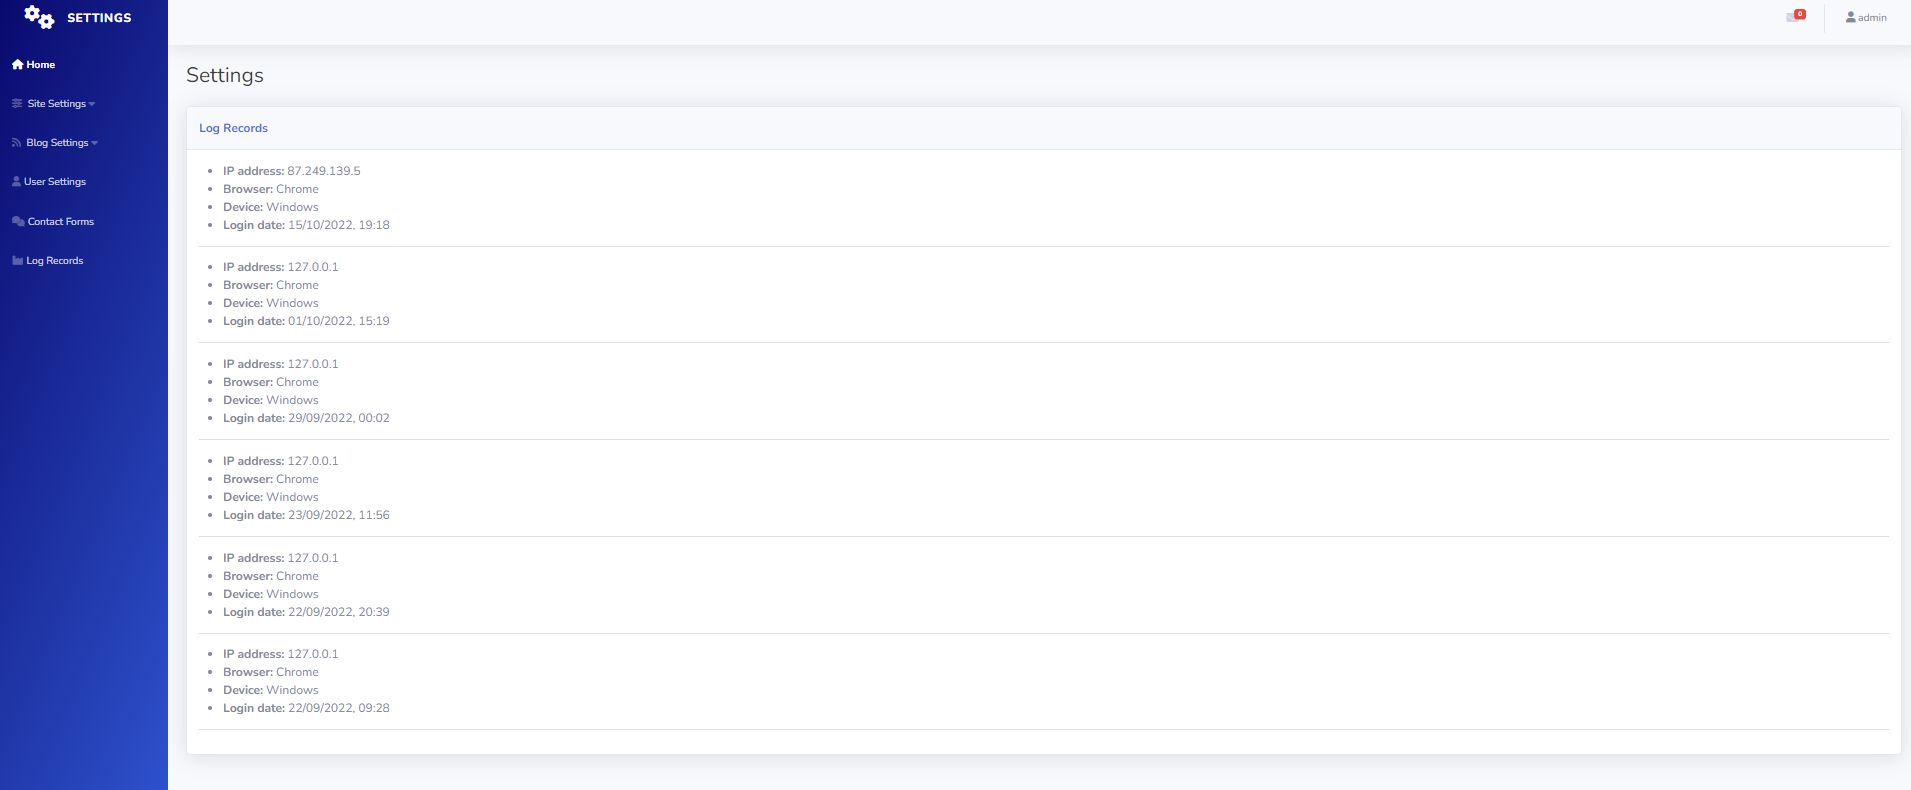Click the admin user avatar icon
The width and height of the screenshot is (1911, 790).
[1850, 17]
